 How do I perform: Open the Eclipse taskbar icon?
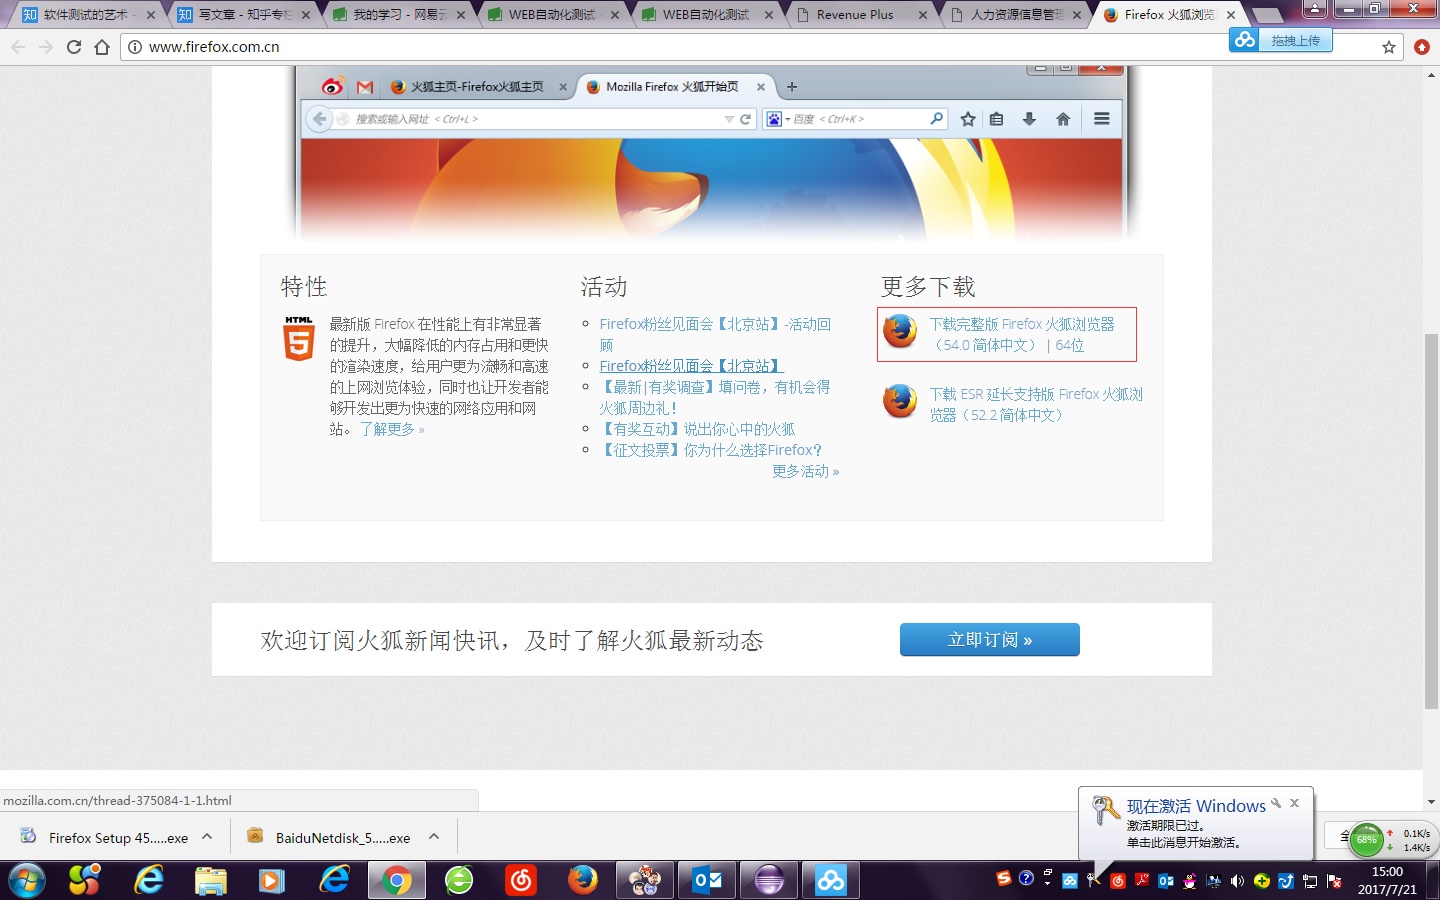point(769,881)
